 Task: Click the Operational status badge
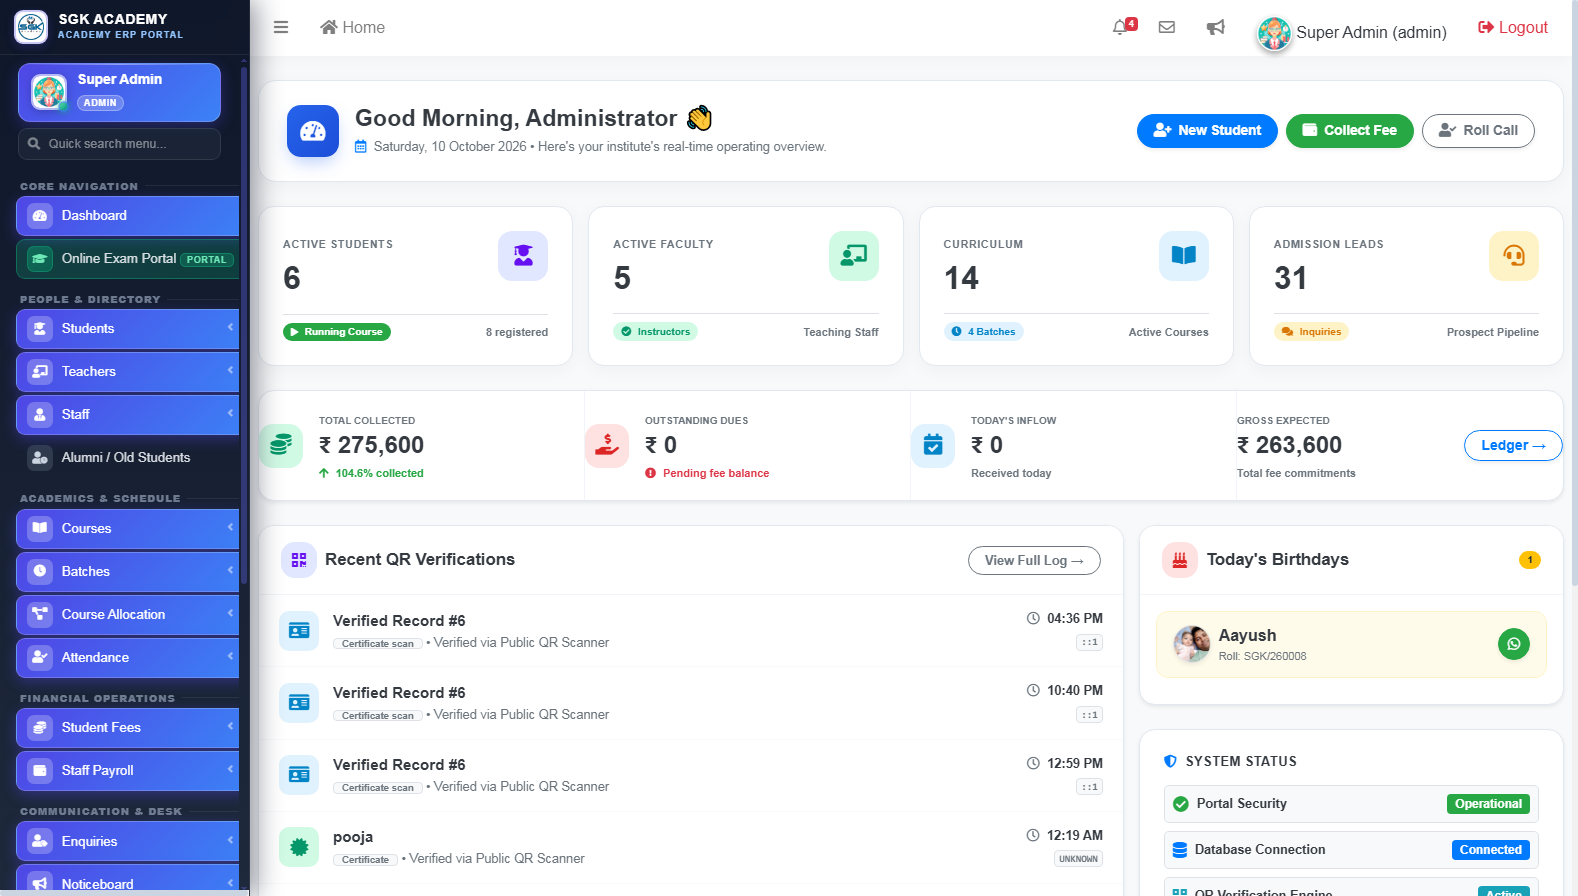(1488, 804)
